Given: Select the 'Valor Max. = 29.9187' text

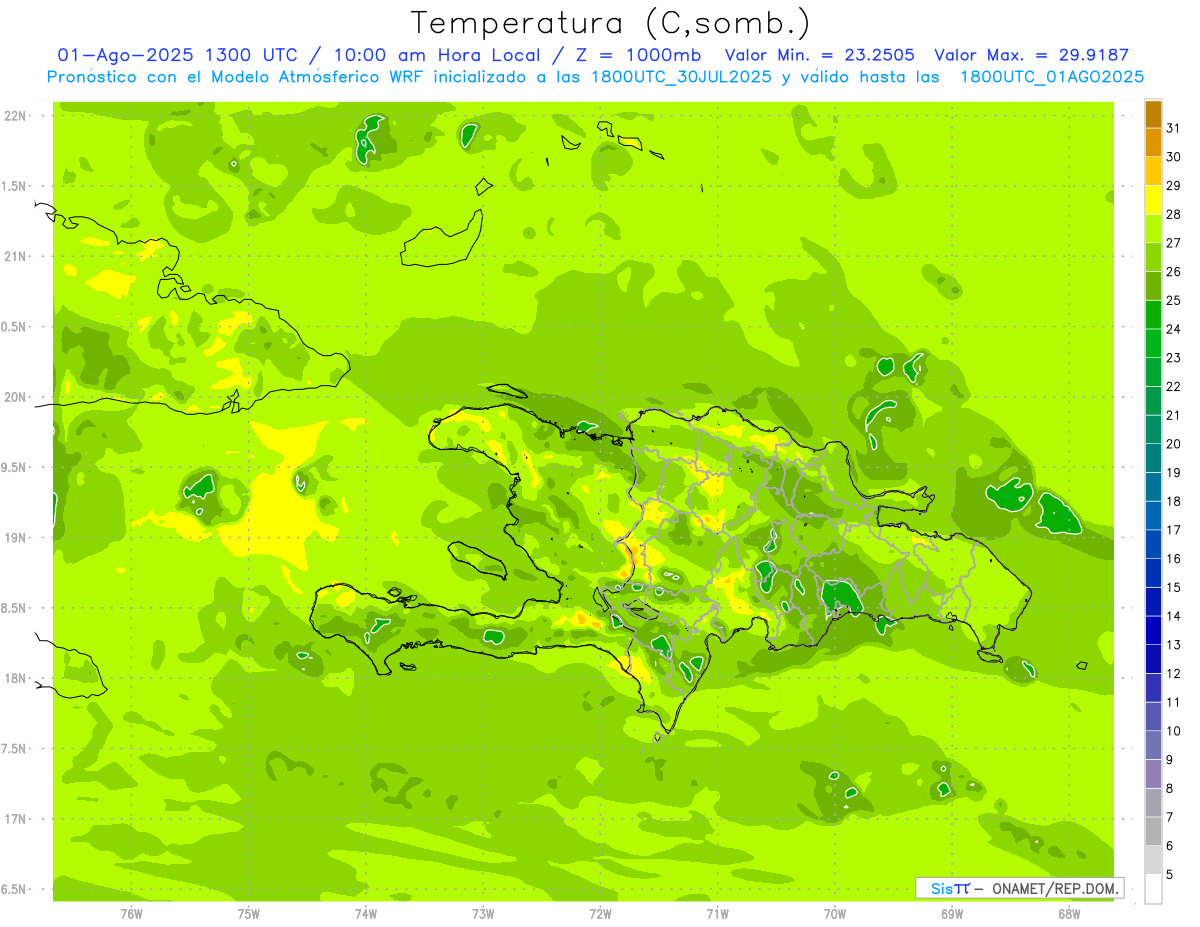Looking at the screenshot, I should click(x=1031, y=55).
